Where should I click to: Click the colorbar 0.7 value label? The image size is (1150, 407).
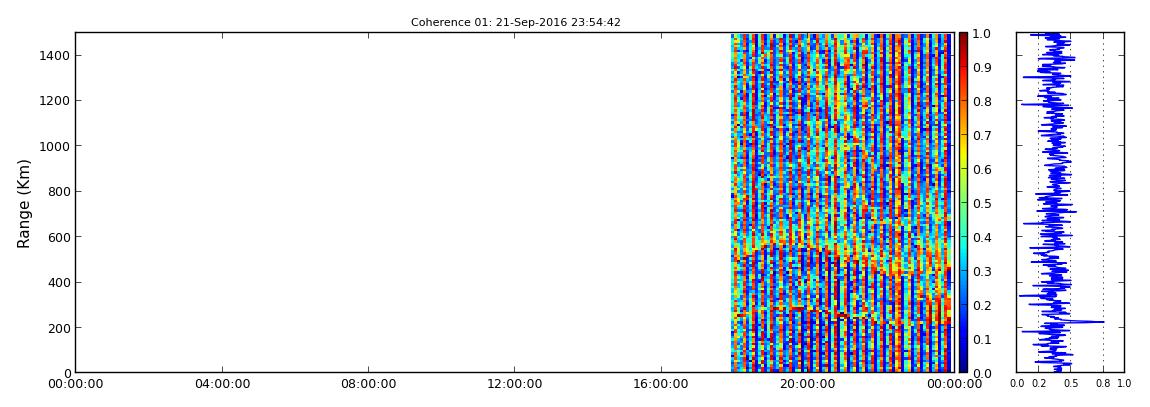click(x=982, y=136)
